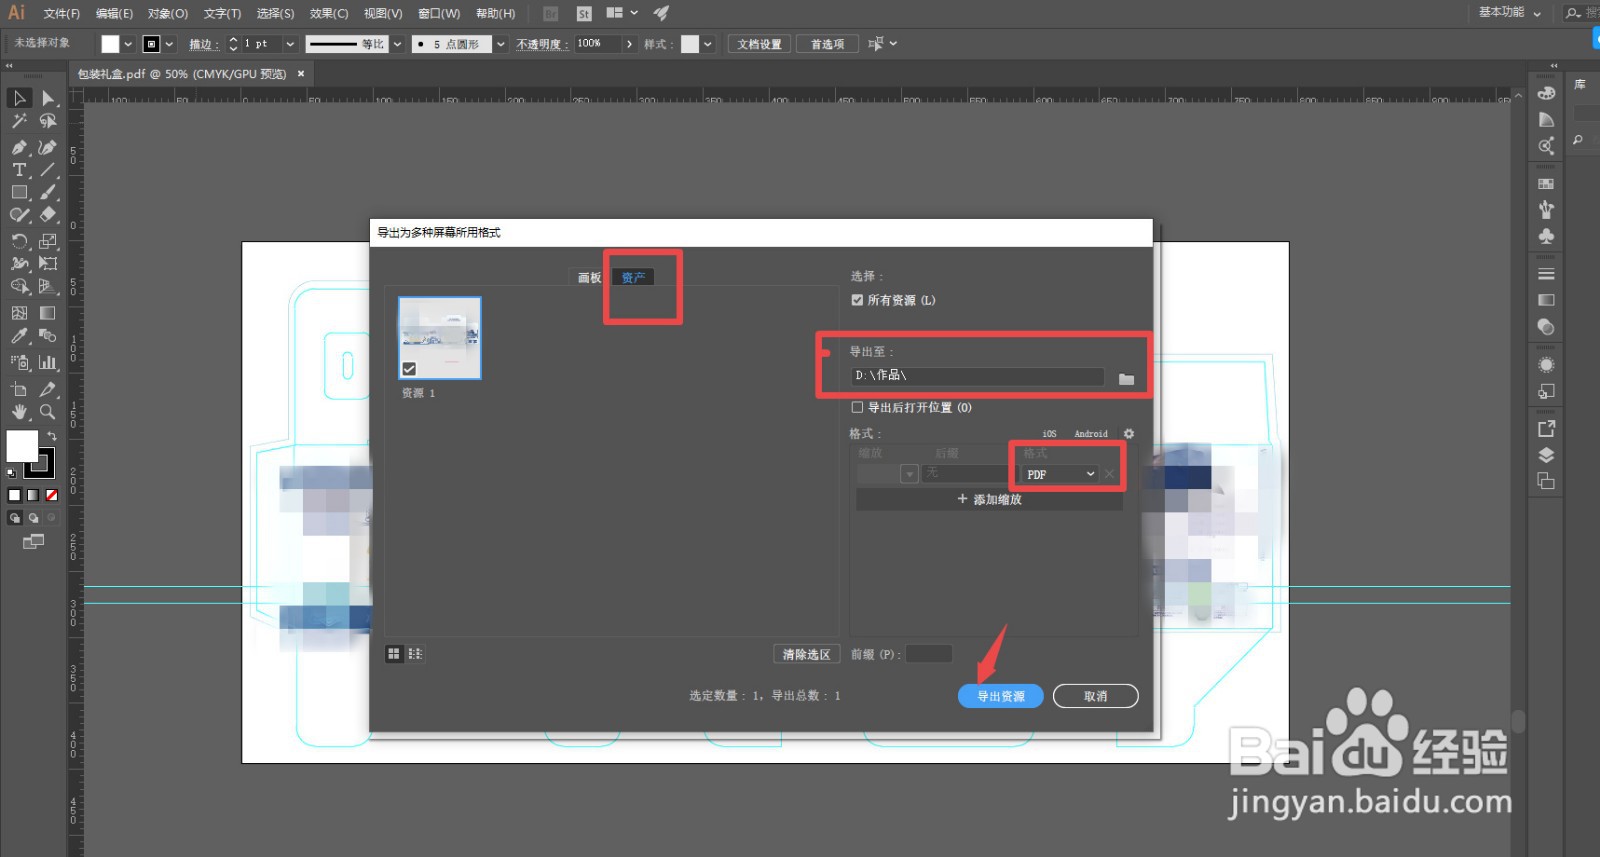Select the Eraser tool
This screenshot has height=857, width=1600.
[x=48, y=214]
